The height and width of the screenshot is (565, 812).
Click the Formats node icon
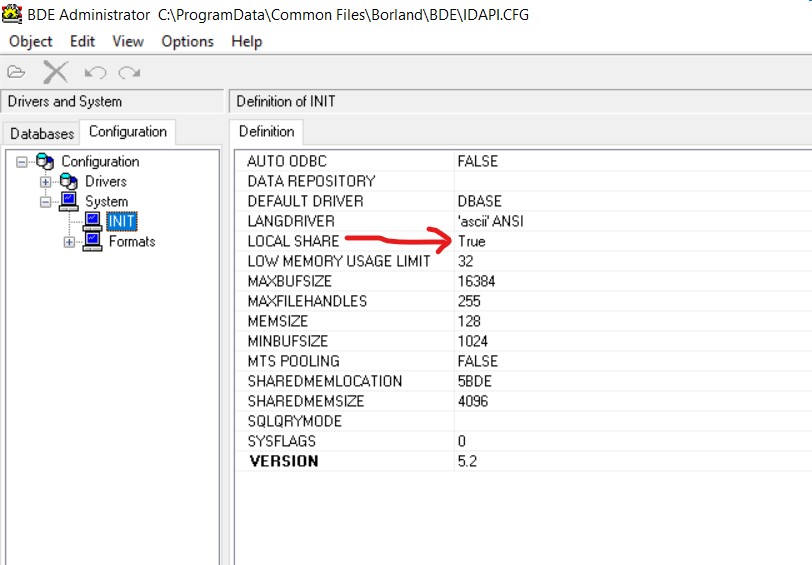tap(93, 241)
